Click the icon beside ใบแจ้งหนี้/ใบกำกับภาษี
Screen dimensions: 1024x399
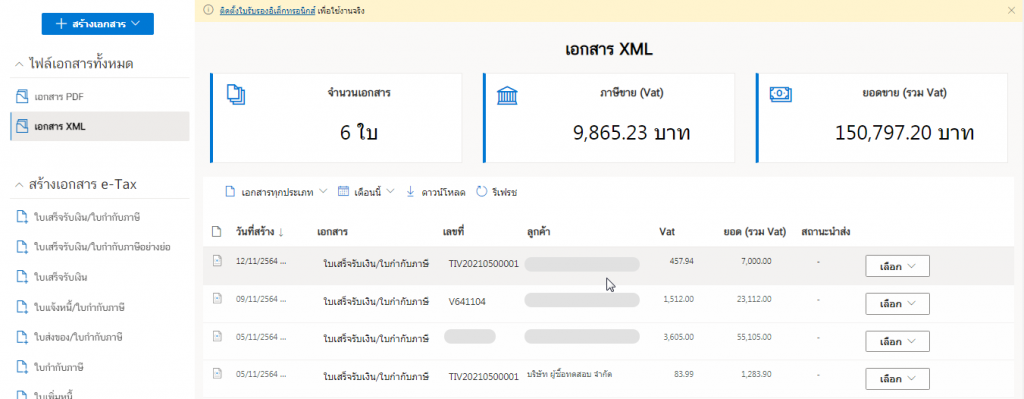(22, 308)
